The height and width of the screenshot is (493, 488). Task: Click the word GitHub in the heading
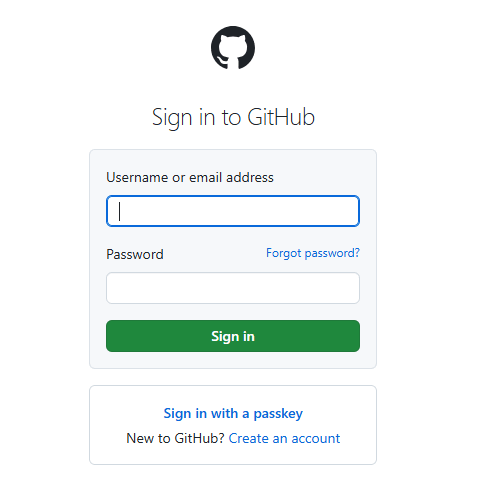[281, 117]
